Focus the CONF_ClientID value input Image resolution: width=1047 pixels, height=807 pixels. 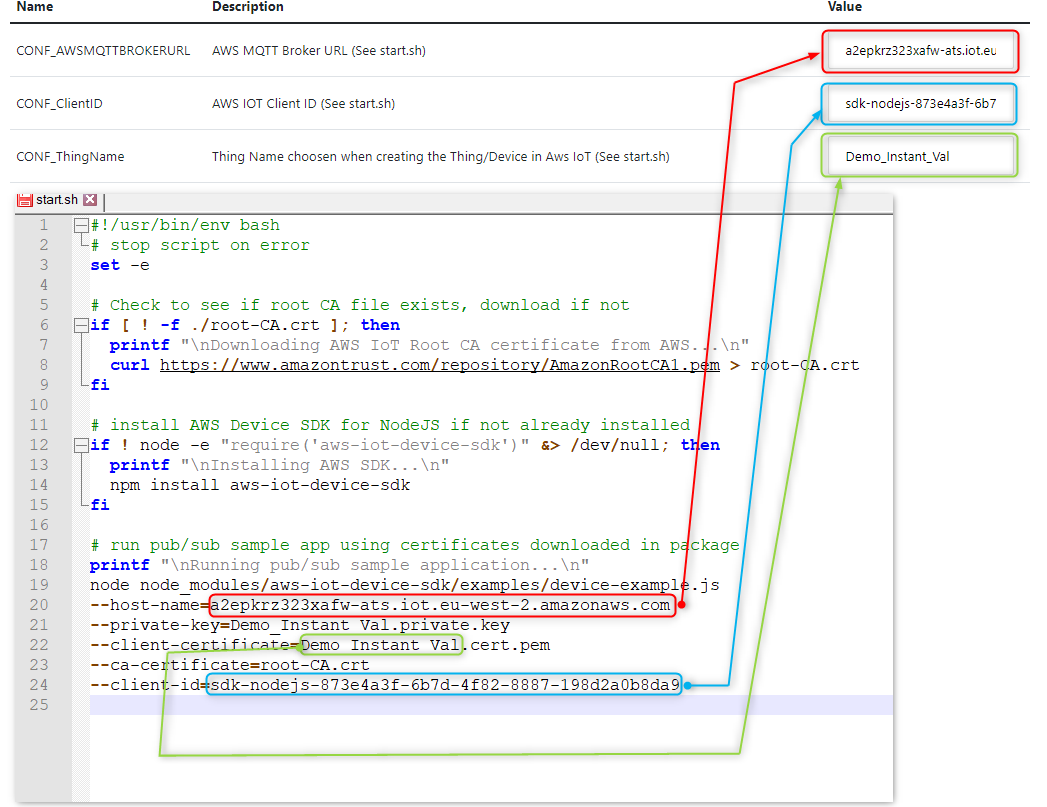coord(920,104)
